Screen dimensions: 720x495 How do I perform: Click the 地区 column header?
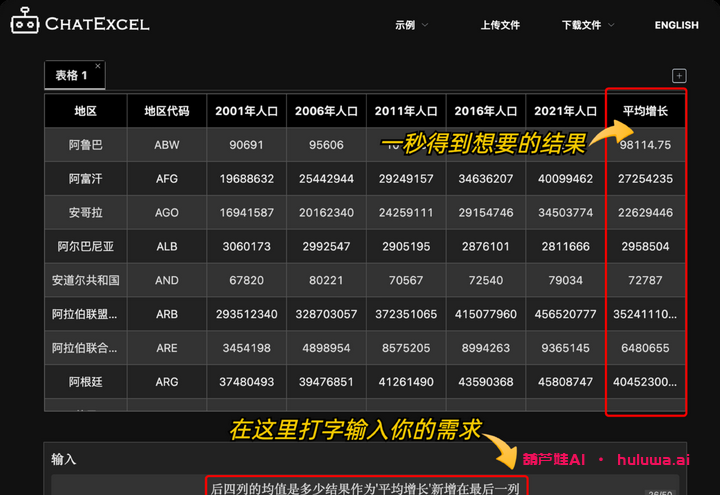tap(86, 111)
